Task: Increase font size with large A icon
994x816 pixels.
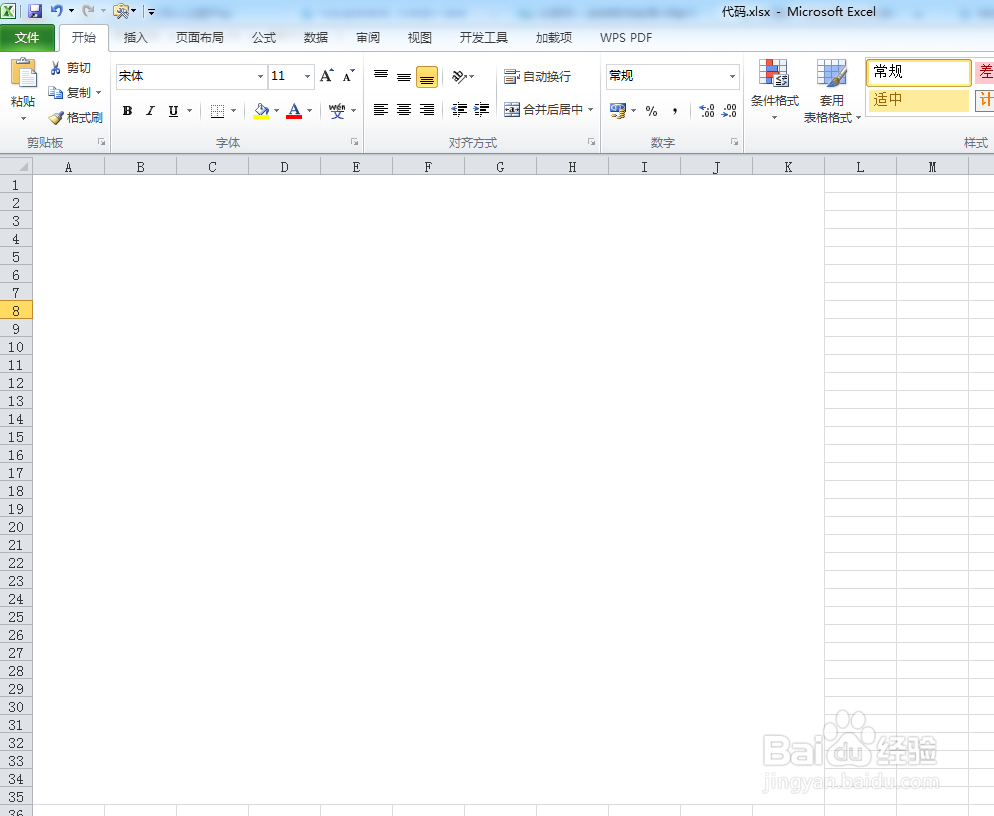Action: coord(326,76)
